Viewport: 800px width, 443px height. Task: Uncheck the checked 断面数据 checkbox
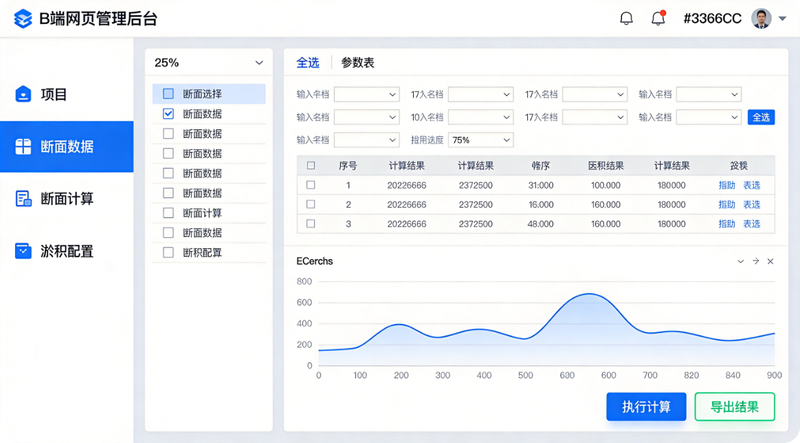point(168,114)
